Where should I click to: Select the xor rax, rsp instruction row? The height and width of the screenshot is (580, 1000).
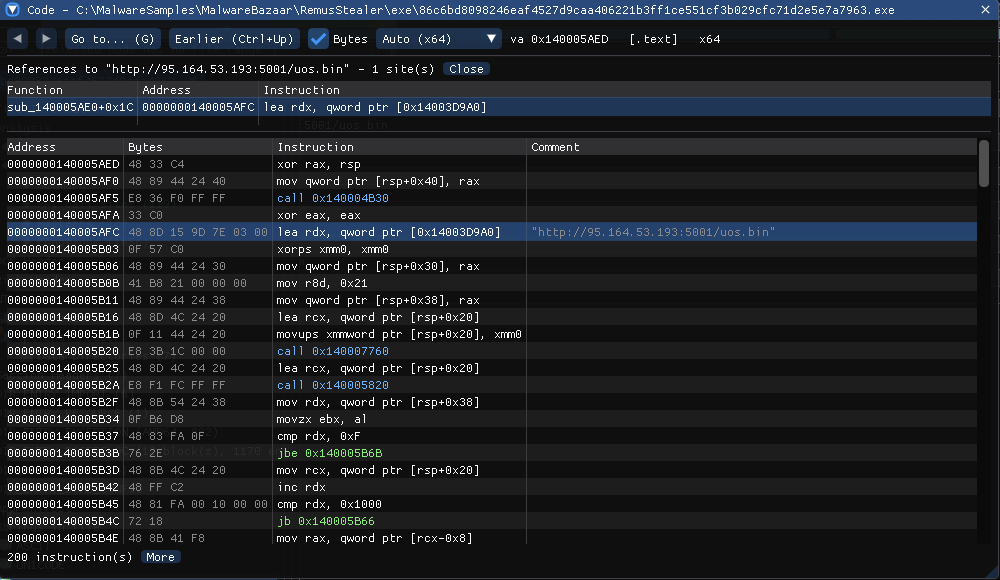(x=491, y=164)
